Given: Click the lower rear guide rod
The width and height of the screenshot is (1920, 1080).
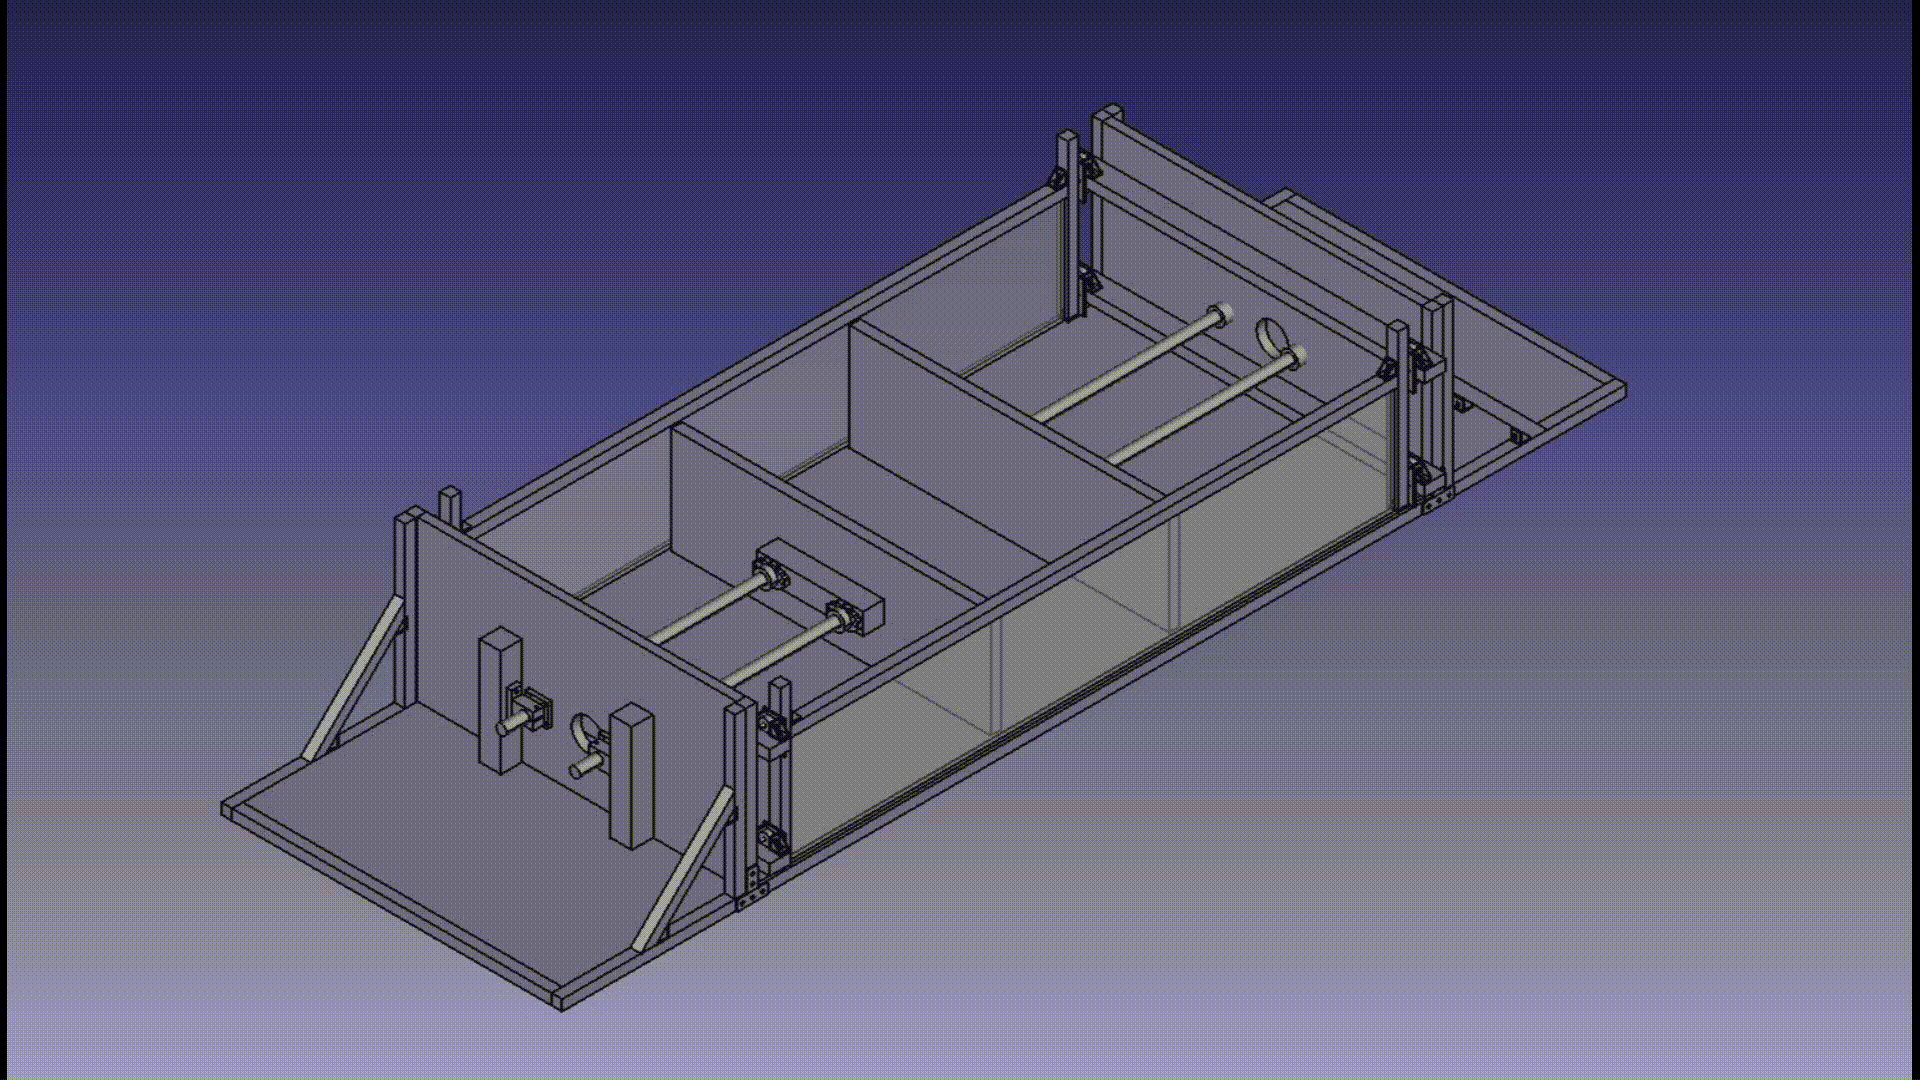Looking at the screenshot, I should coord(1200,410).
